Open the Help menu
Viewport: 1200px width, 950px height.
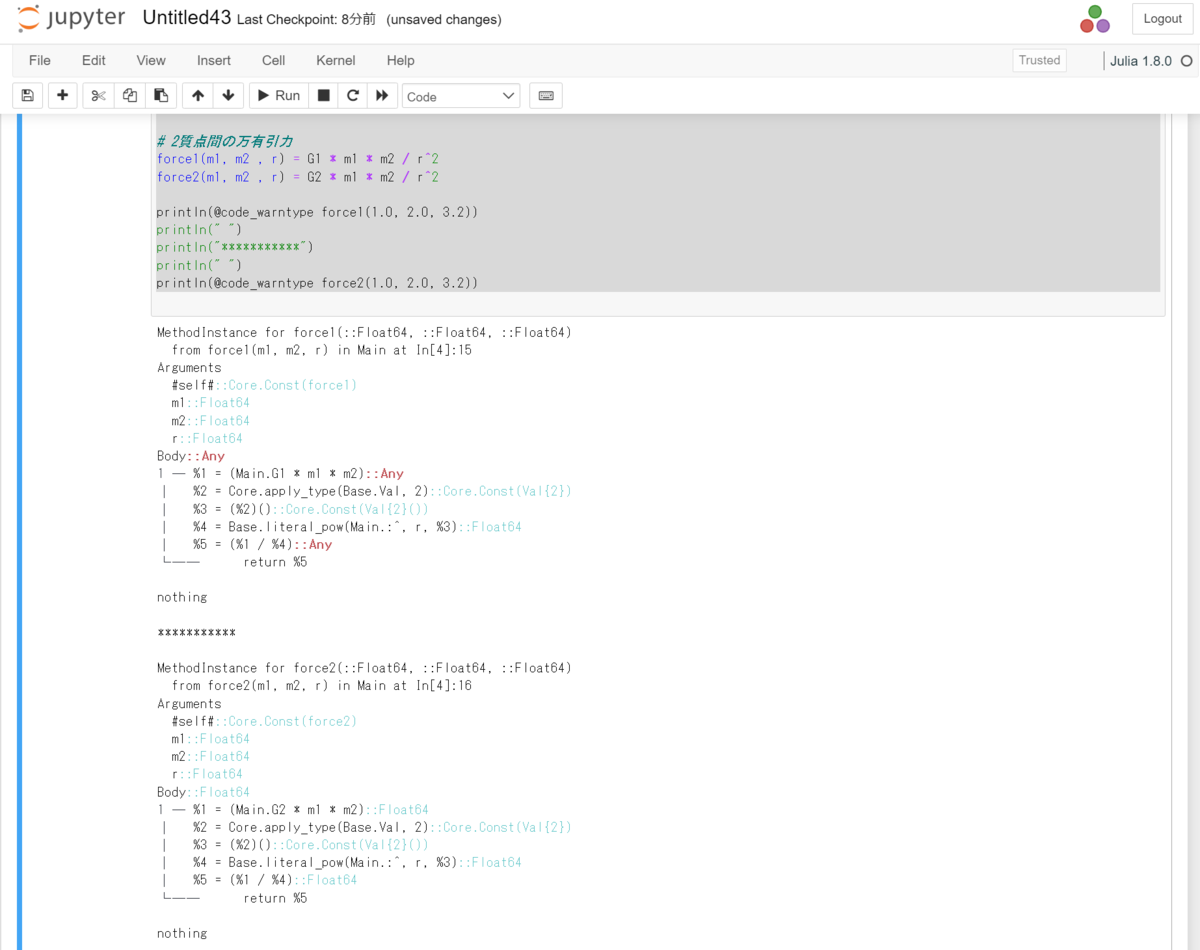click(401, 61)
